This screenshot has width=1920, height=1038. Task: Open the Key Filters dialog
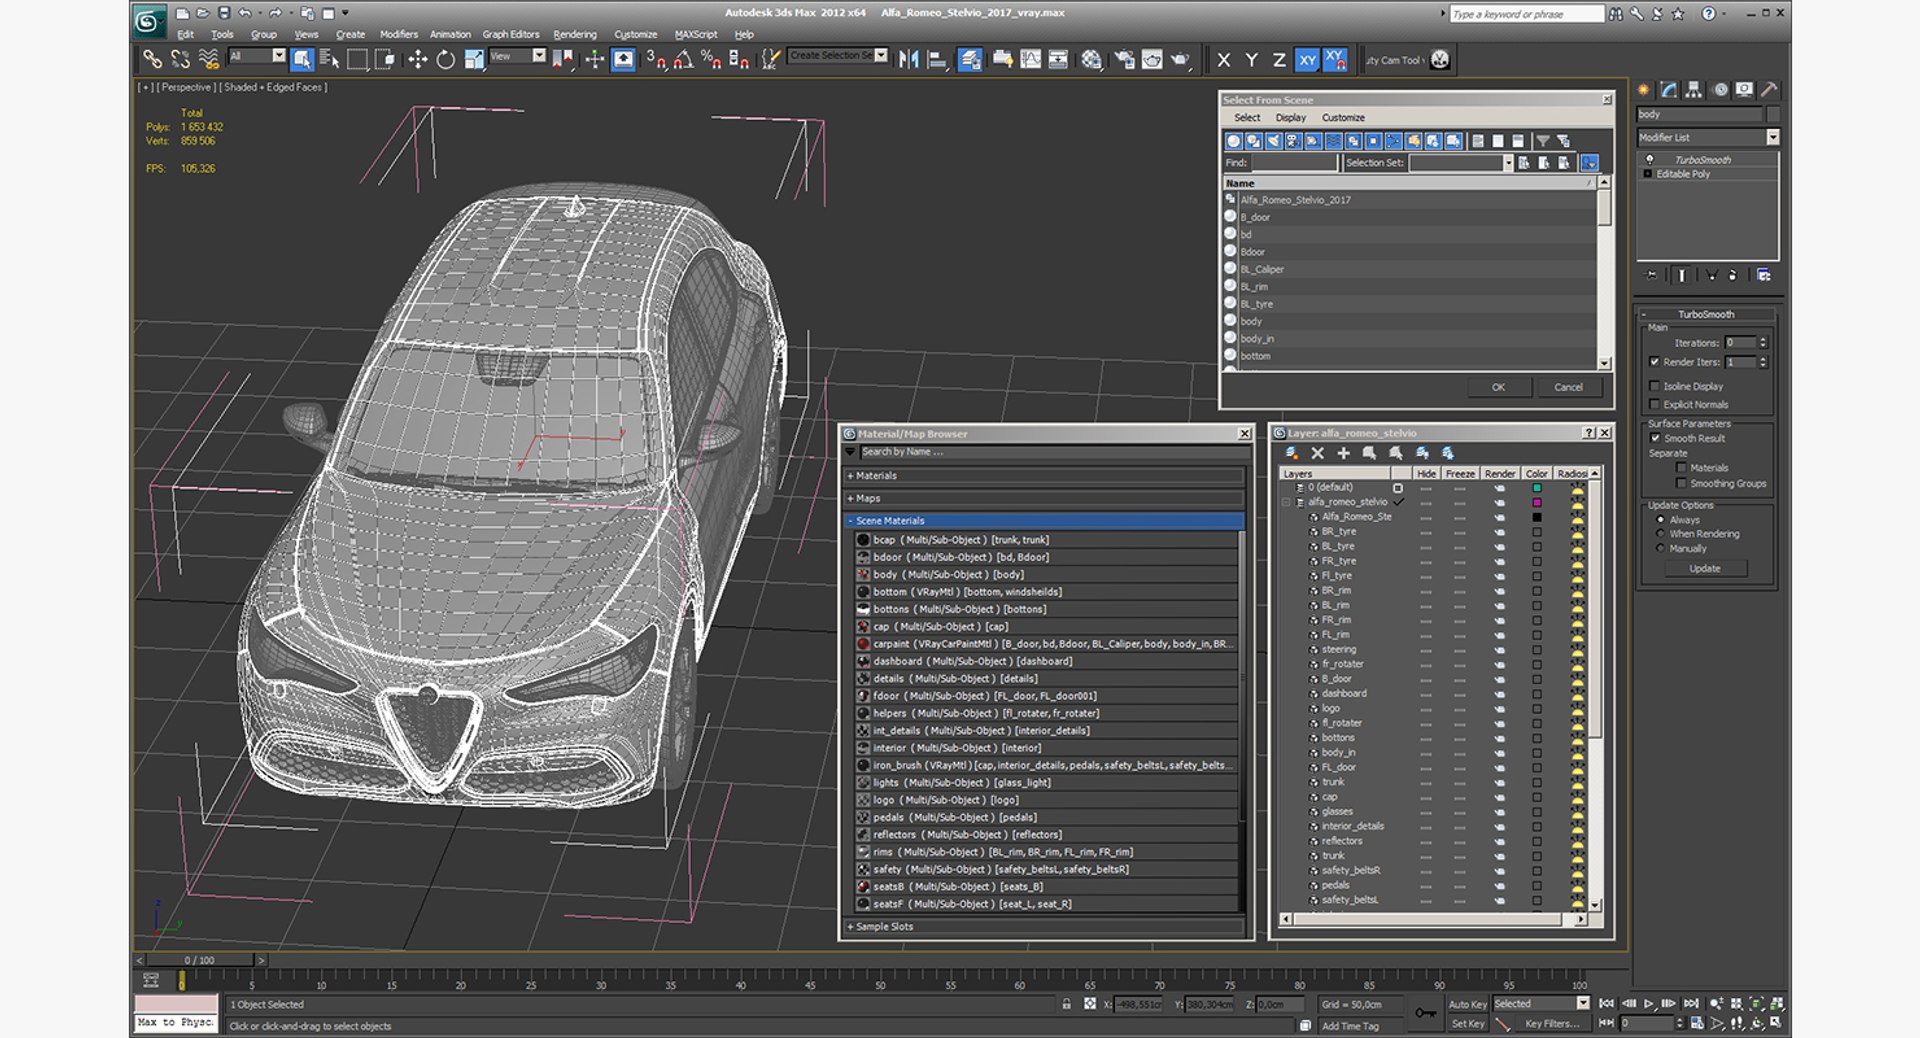1552,1024
